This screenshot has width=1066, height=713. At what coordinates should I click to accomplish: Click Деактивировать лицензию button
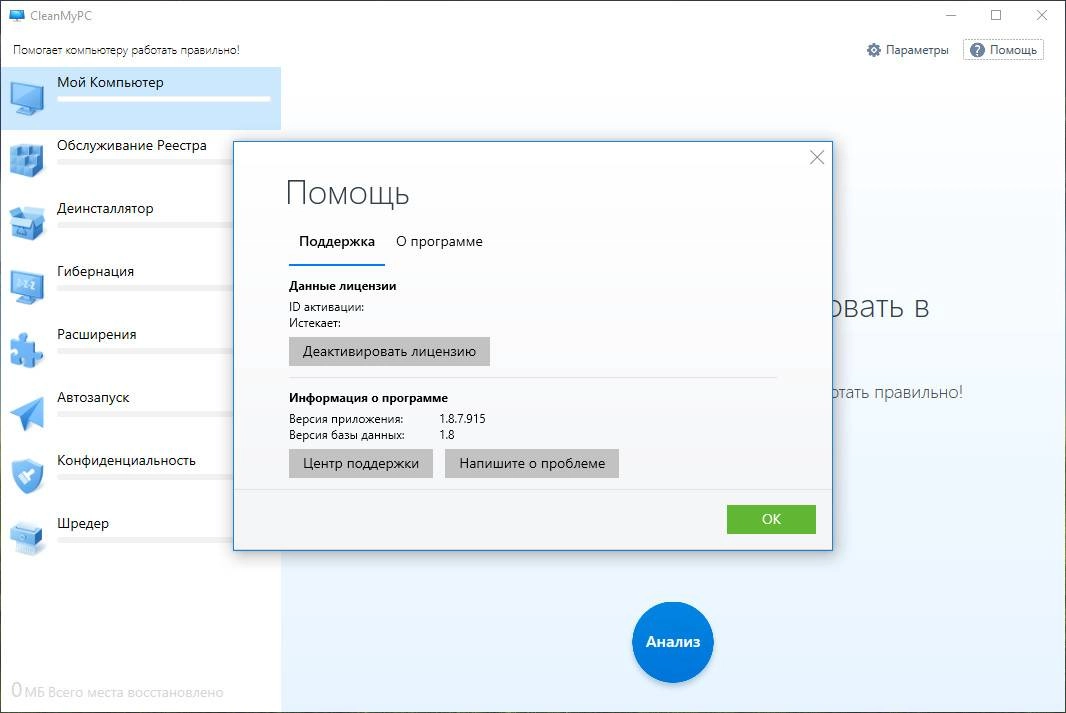pos(389,351)
